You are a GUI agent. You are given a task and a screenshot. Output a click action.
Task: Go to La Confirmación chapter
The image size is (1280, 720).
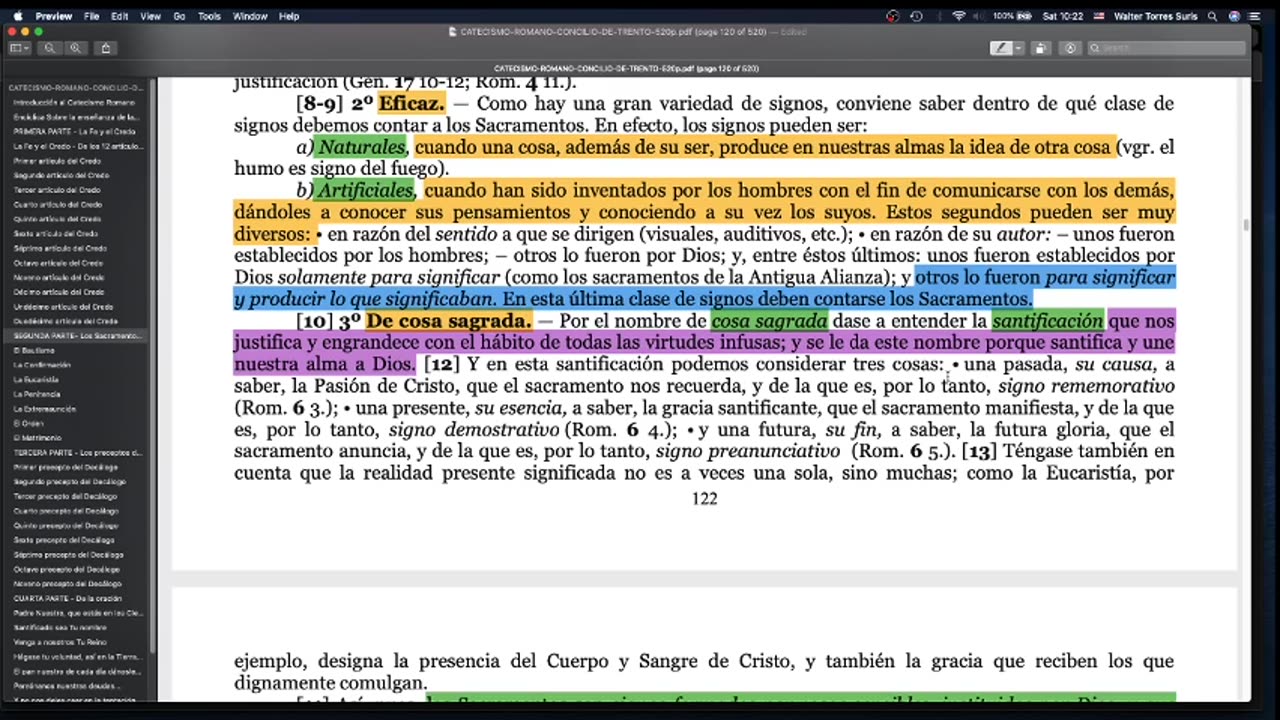[x=40, y=365]
